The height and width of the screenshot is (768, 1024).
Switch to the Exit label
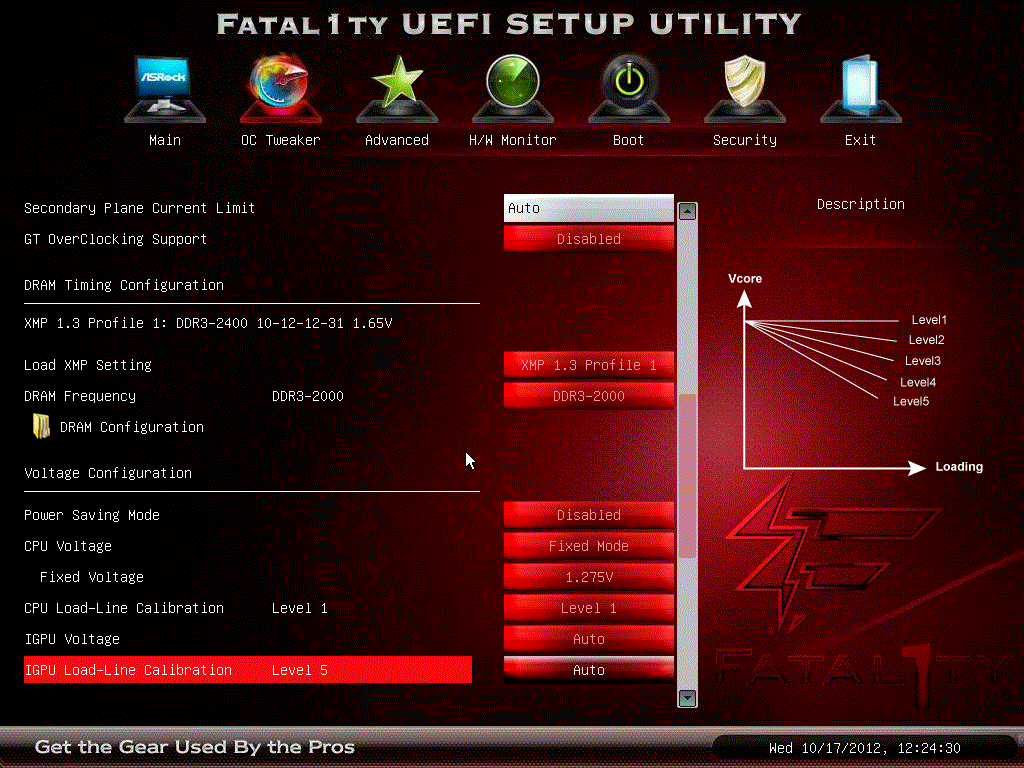[861, 140]
